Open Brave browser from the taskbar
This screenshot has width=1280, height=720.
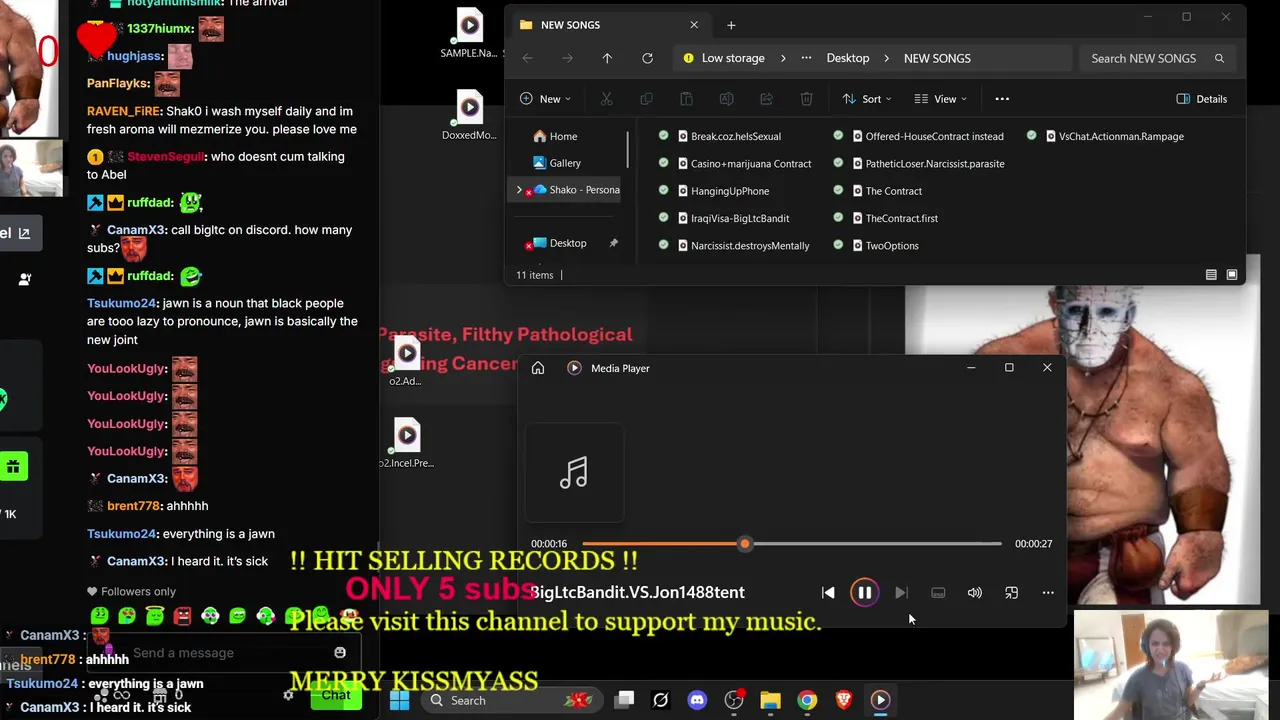pyautogui.click(x=843, y=700)
